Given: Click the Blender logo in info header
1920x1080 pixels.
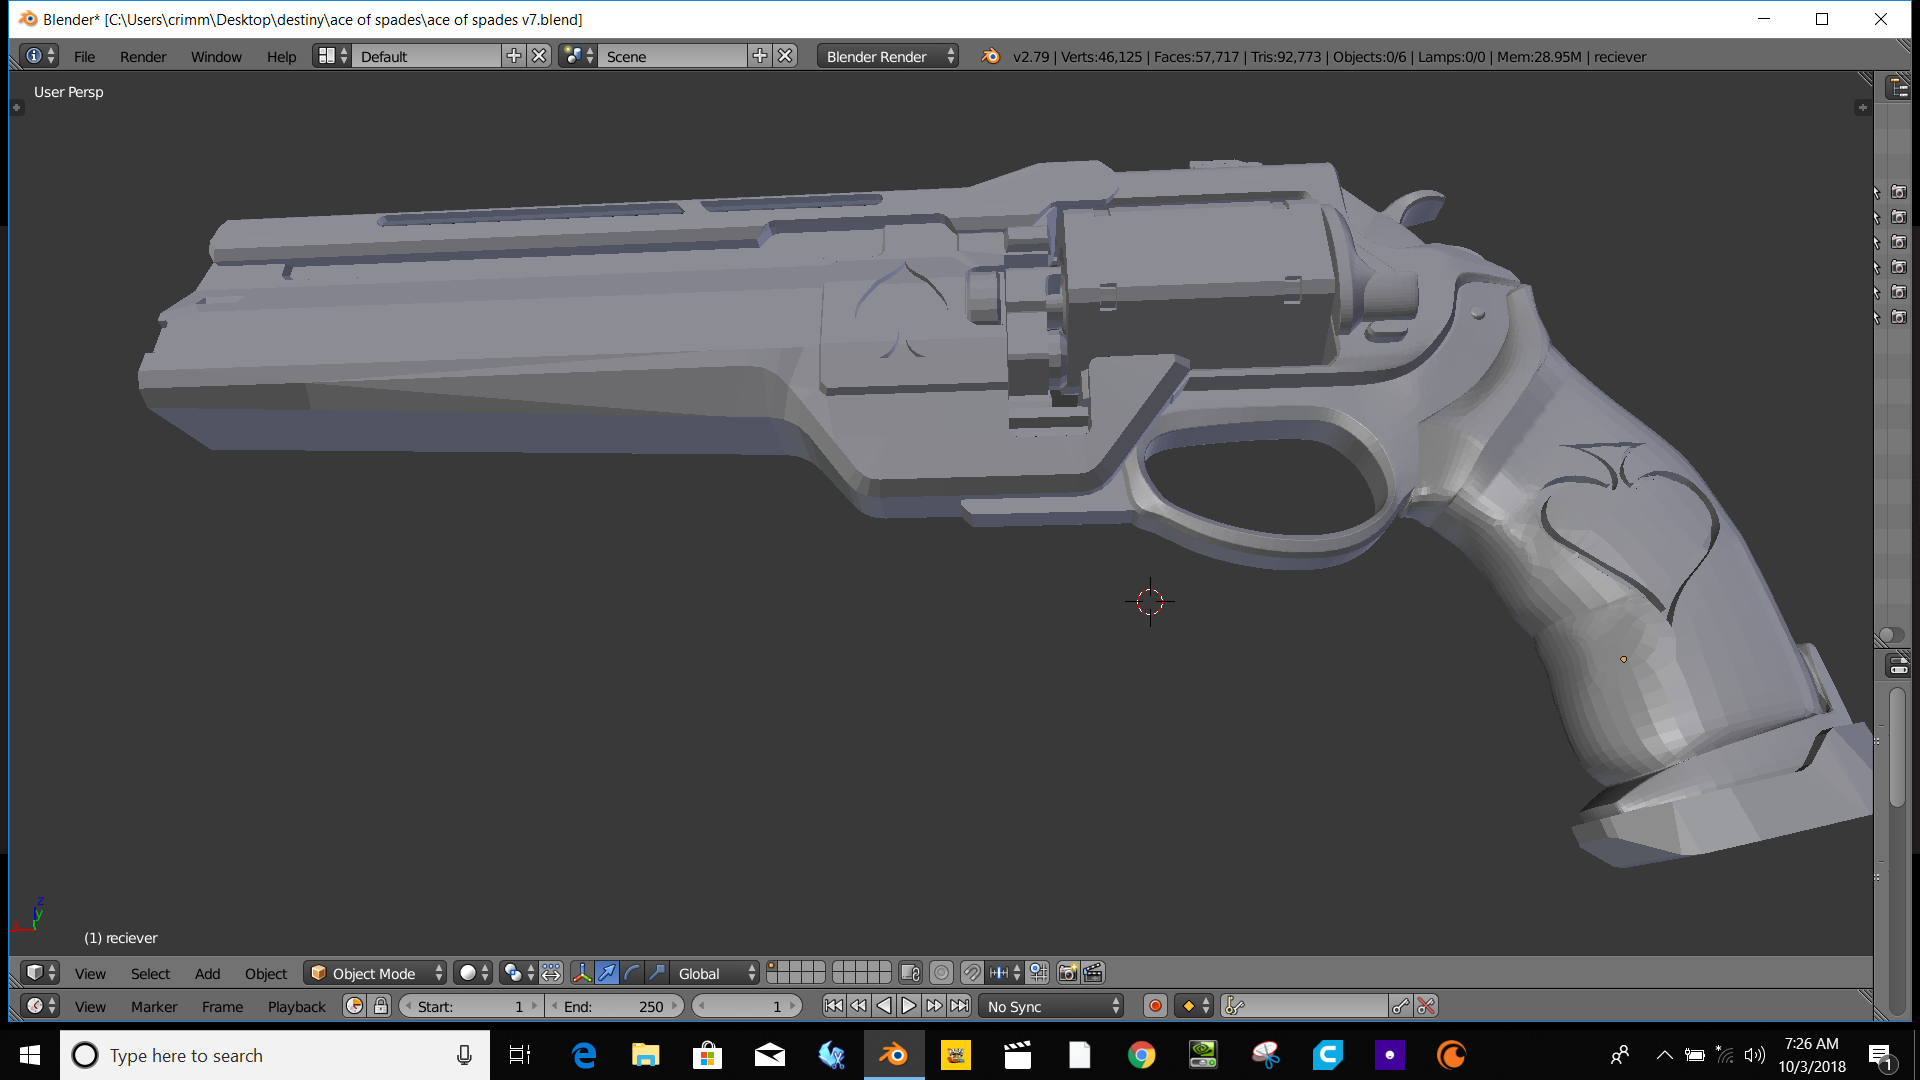Looking at the screenshot, I should point(990,56).
